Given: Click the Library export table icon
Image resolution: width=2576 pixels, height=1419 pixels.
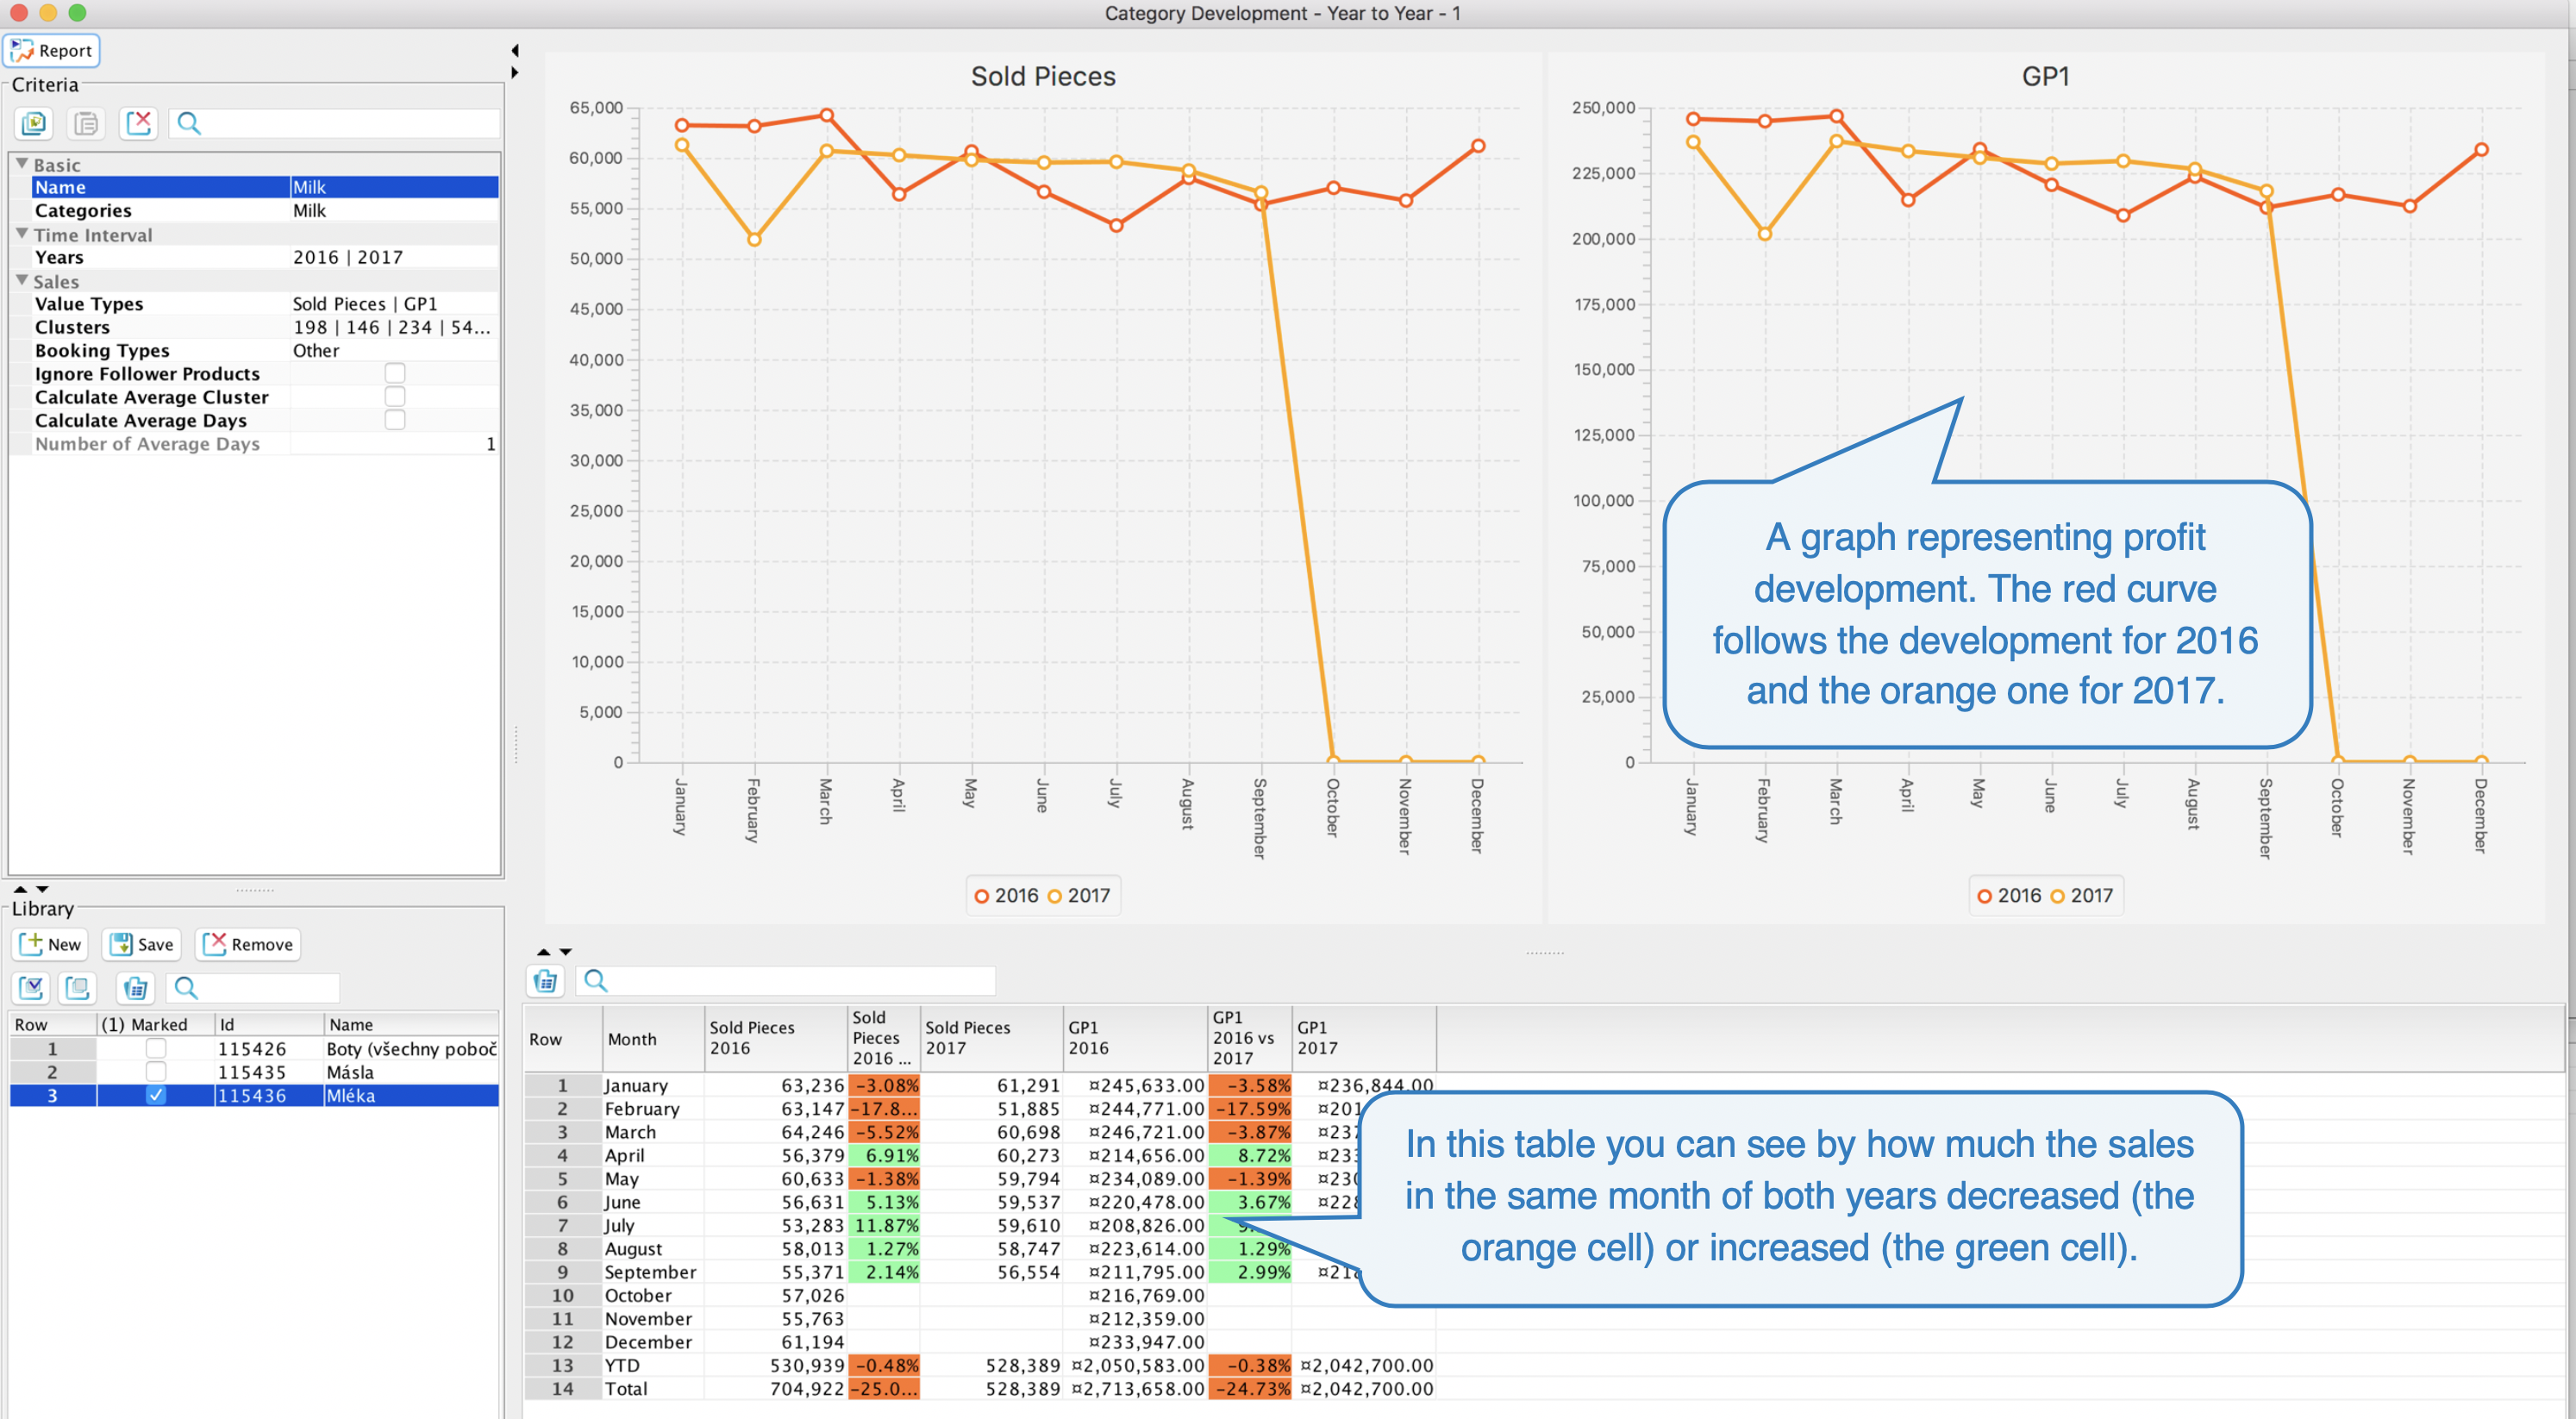Looking at the screenshot, I should pyautogui.click(x=135, y=988).
